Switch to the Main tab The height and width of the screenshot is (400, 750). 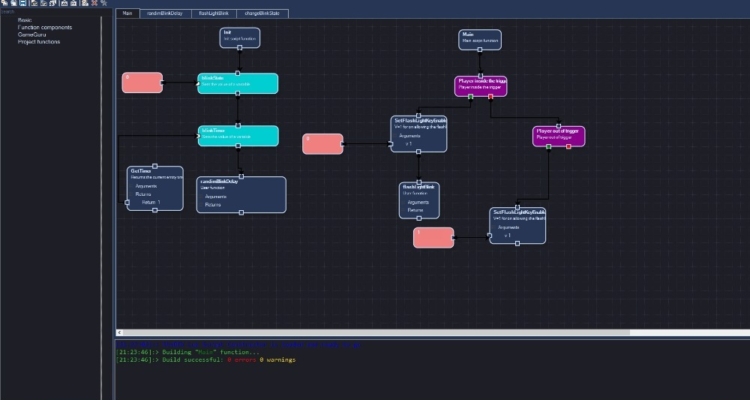pos(127,13)
